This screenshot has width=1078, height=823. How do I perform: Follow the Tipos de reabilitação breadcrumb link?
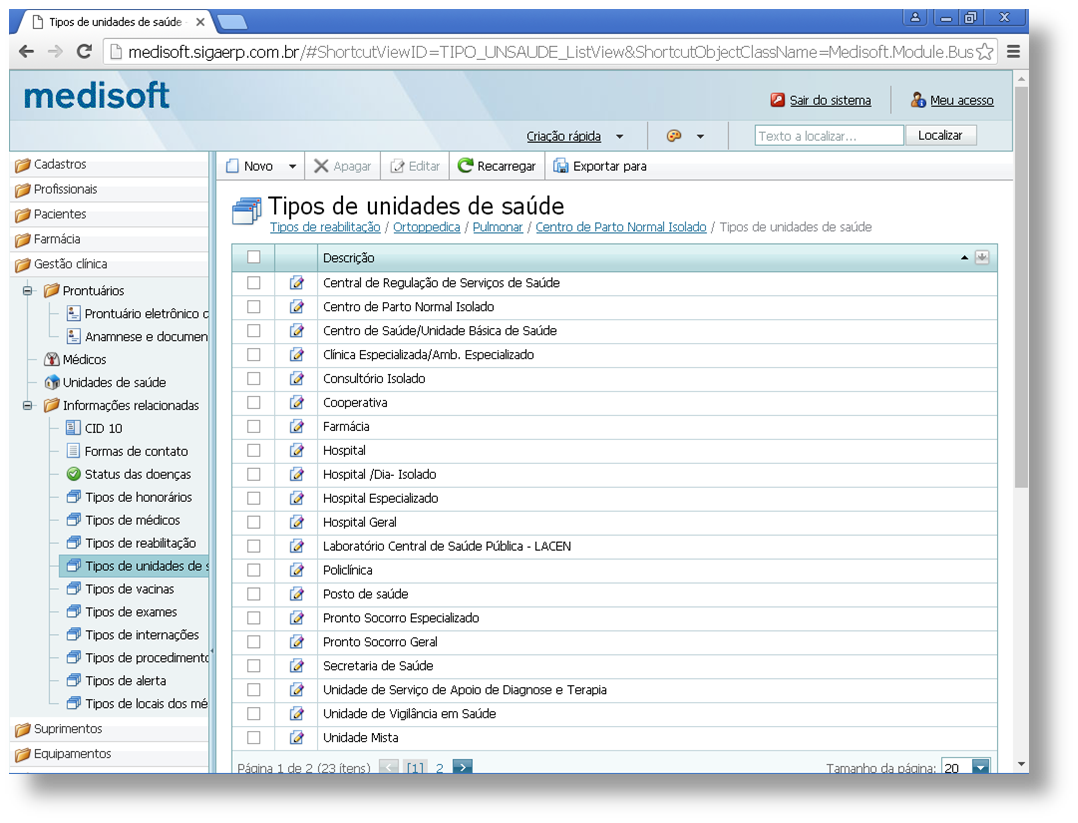click(324, 227)
